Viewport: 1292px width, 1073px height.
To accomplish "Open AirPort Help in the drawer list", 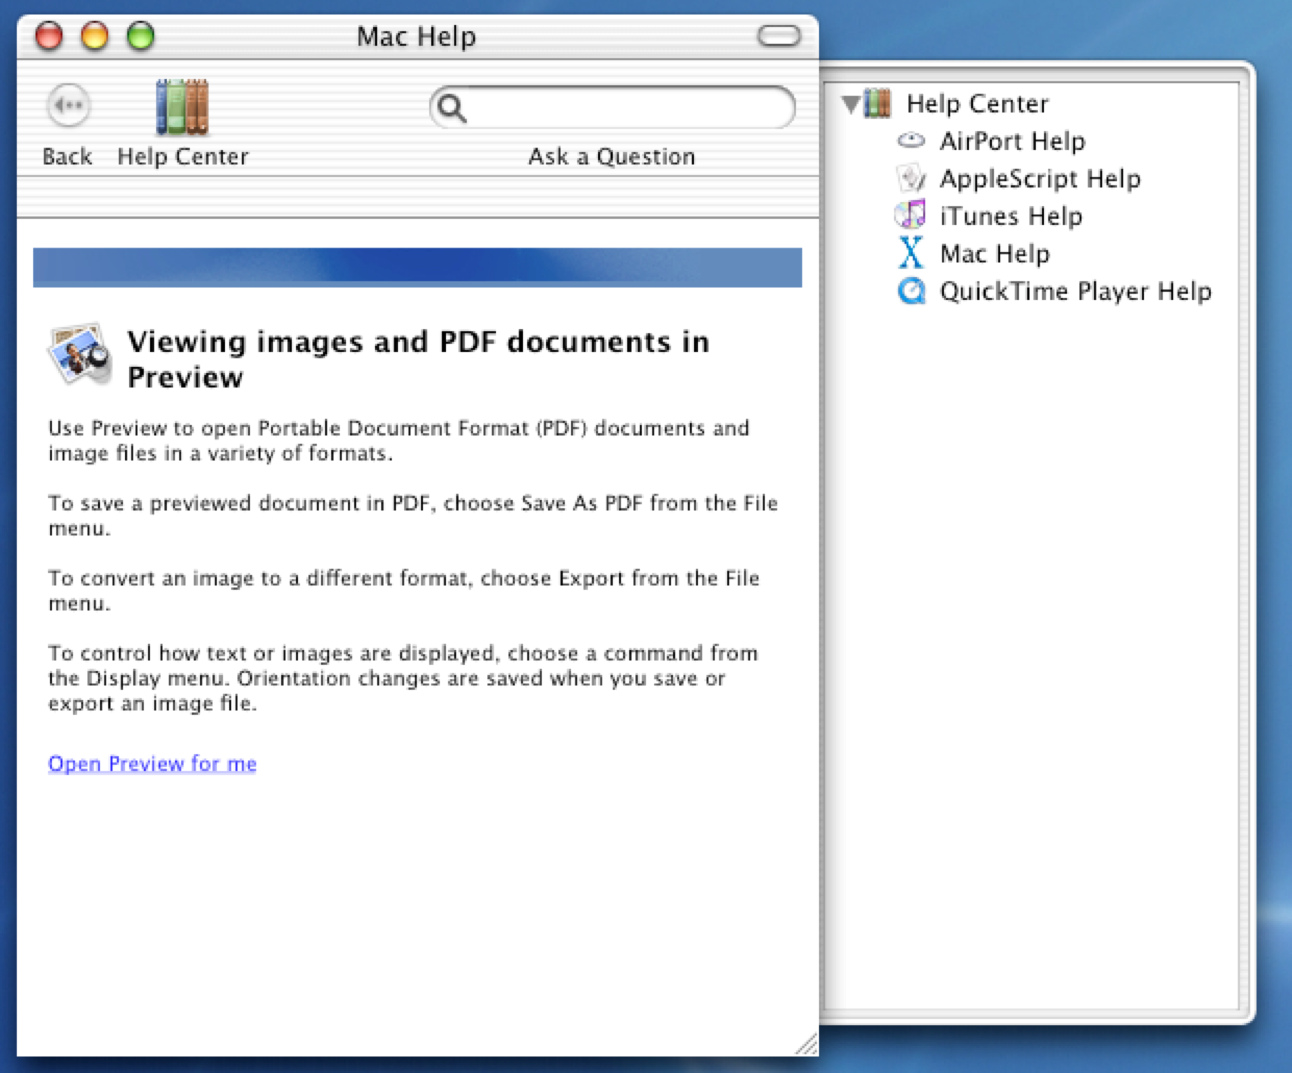I will pos(1012,141).
